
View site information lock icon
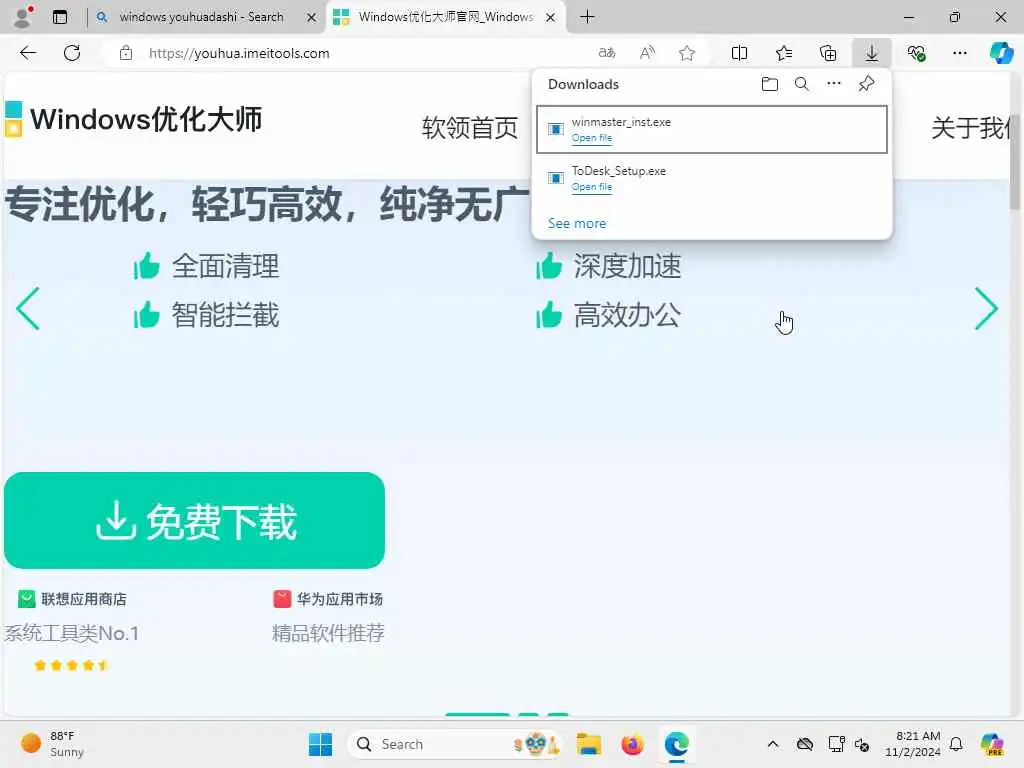(x=126, y=53)
